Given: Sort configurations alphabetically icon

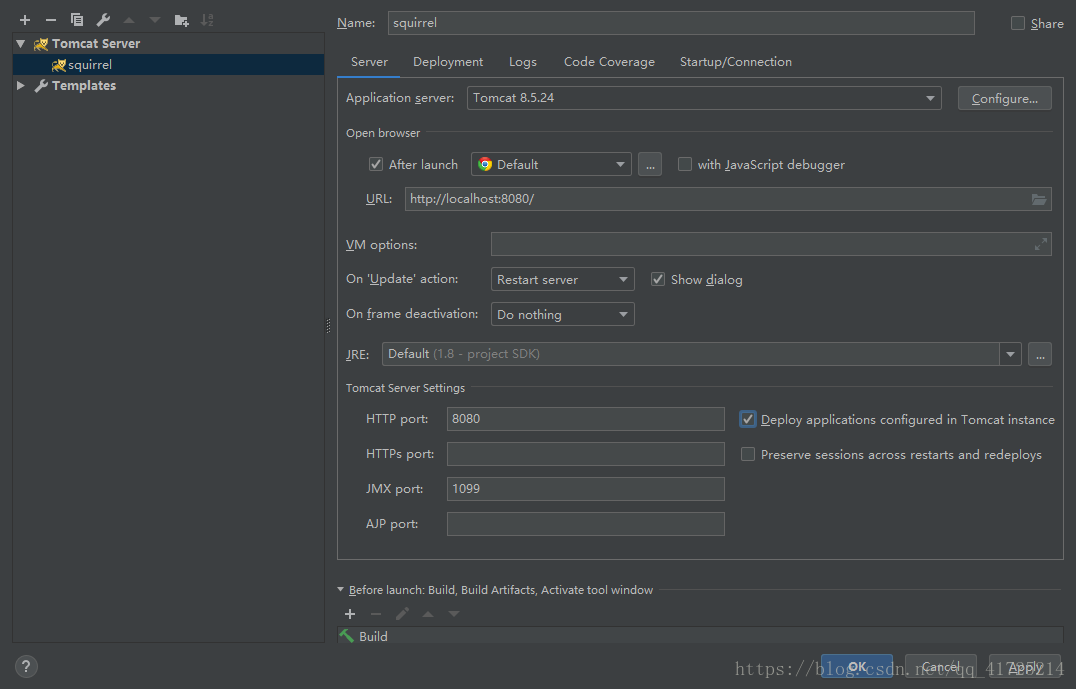Looking at the screenshot, I should coord(207,20).
